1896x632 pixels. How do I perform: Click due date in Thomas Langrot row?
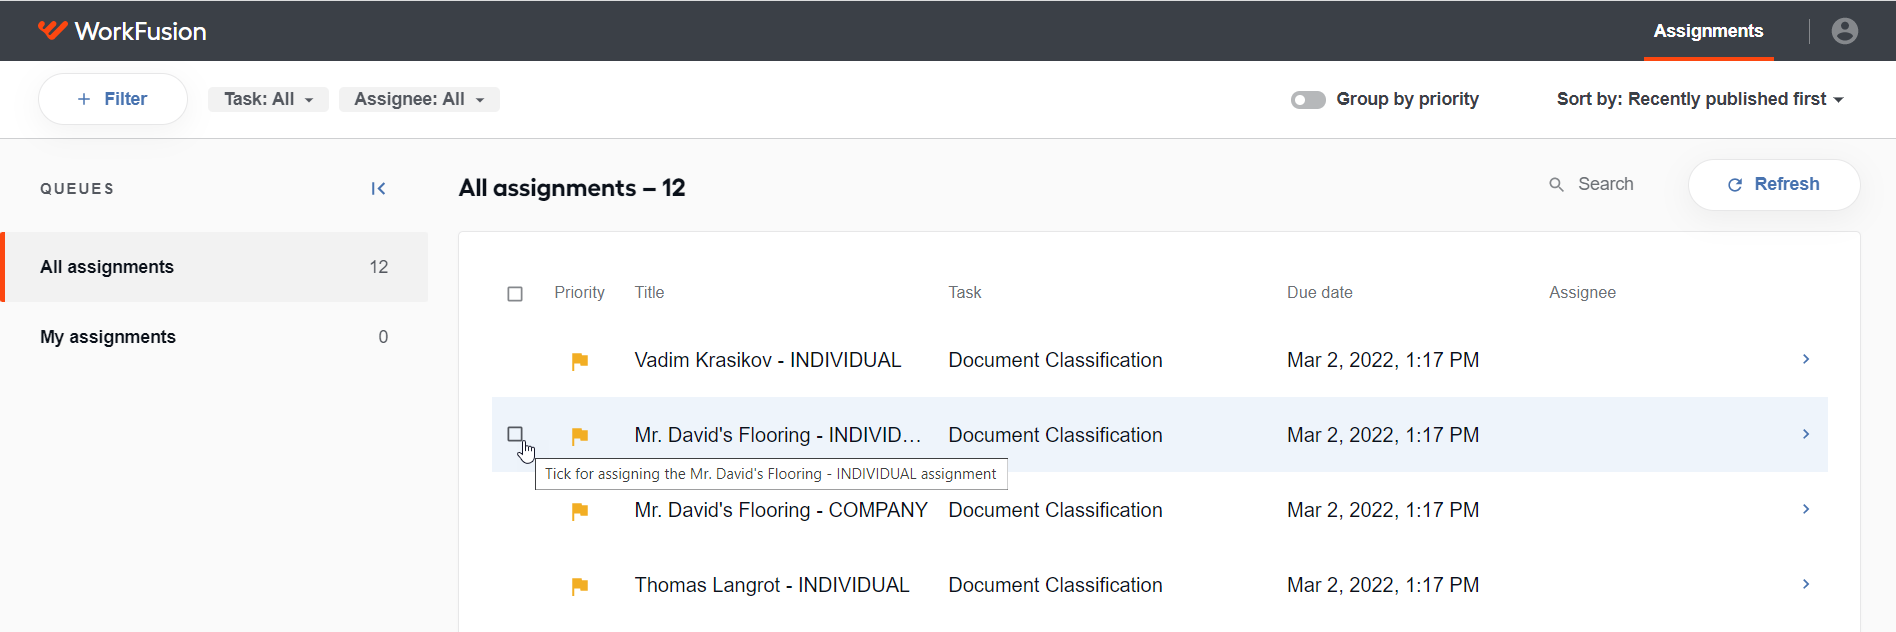pos(1383,585)
